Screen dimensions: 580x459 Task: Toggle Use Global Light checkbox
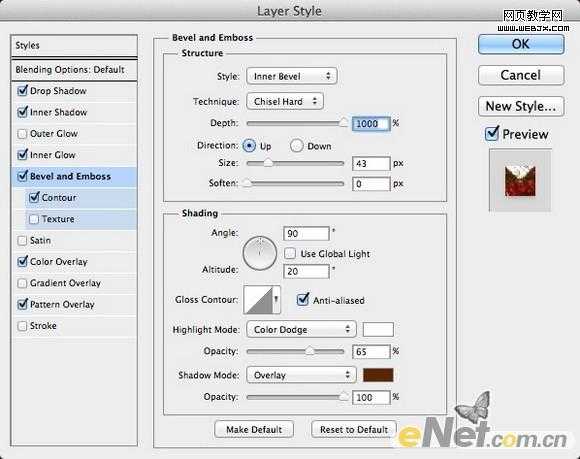290,254
